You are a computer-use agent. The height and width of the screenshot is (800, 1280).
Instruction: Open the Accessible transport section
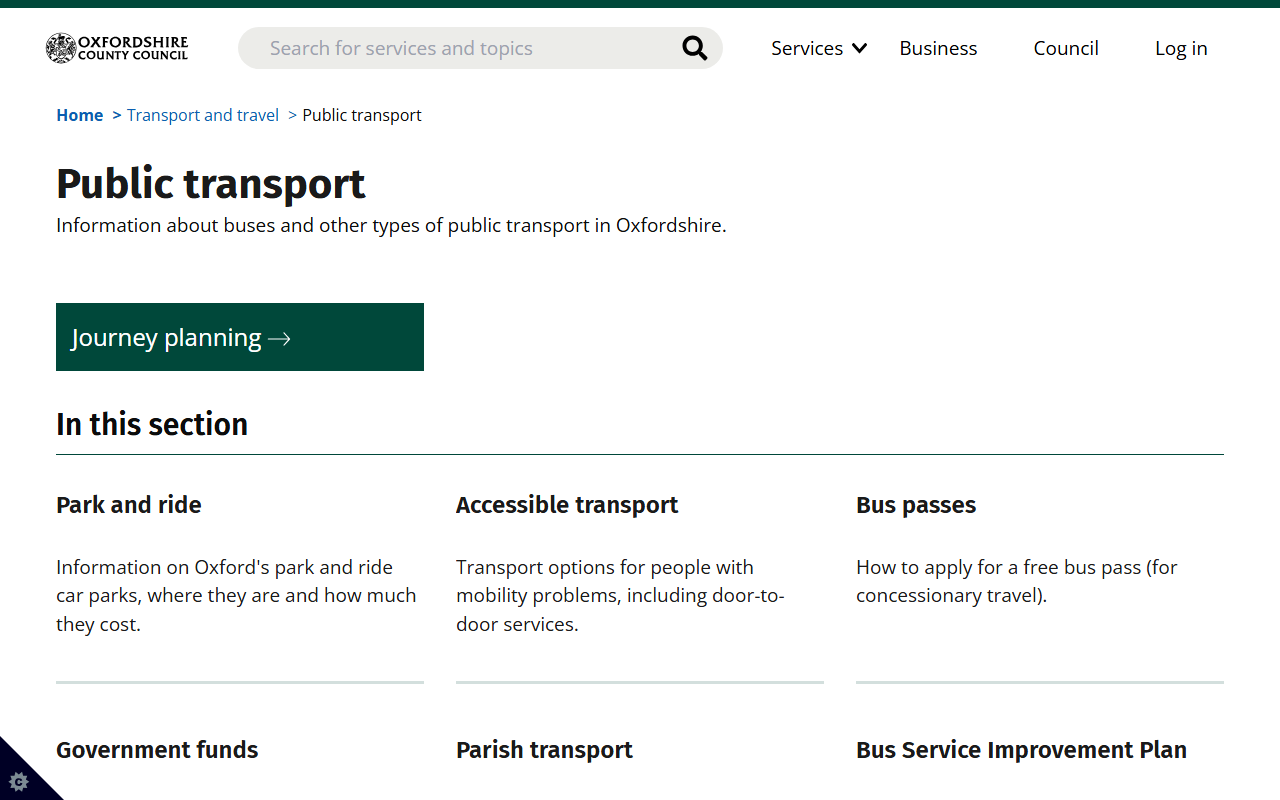pyautogui.click(x=567, y=505)
